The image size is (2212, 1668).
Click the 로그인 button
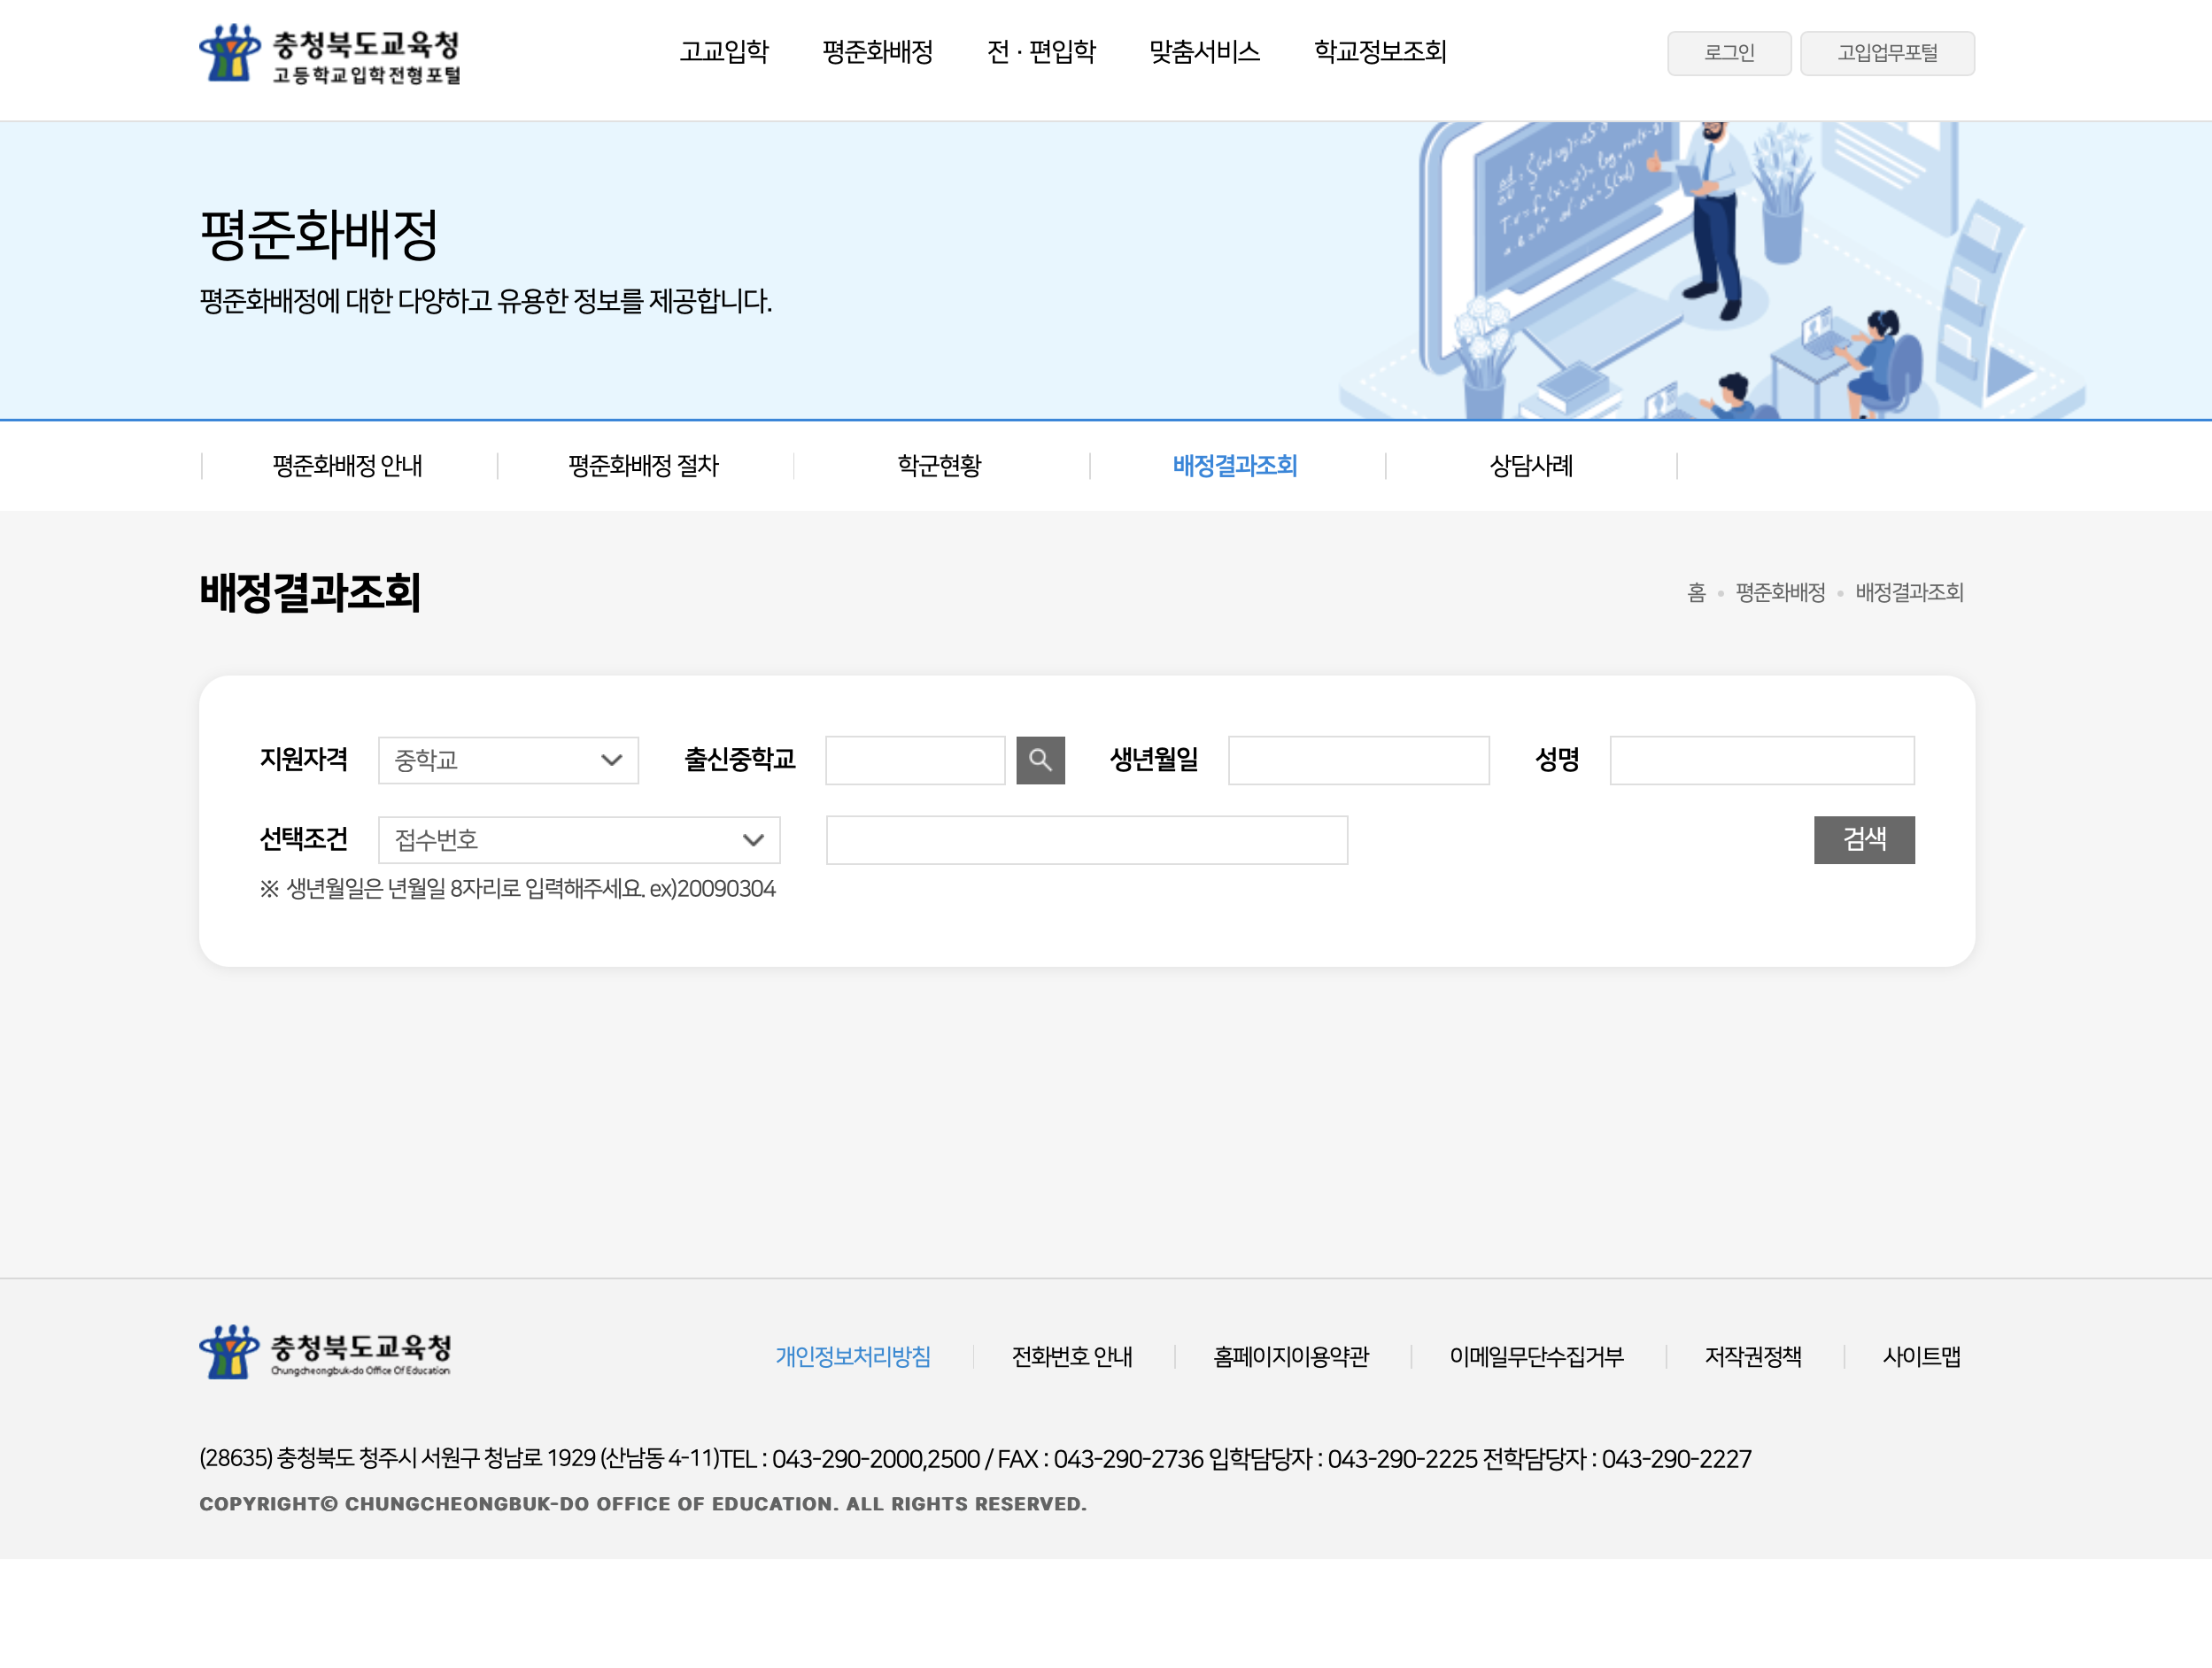point(1728,53)
